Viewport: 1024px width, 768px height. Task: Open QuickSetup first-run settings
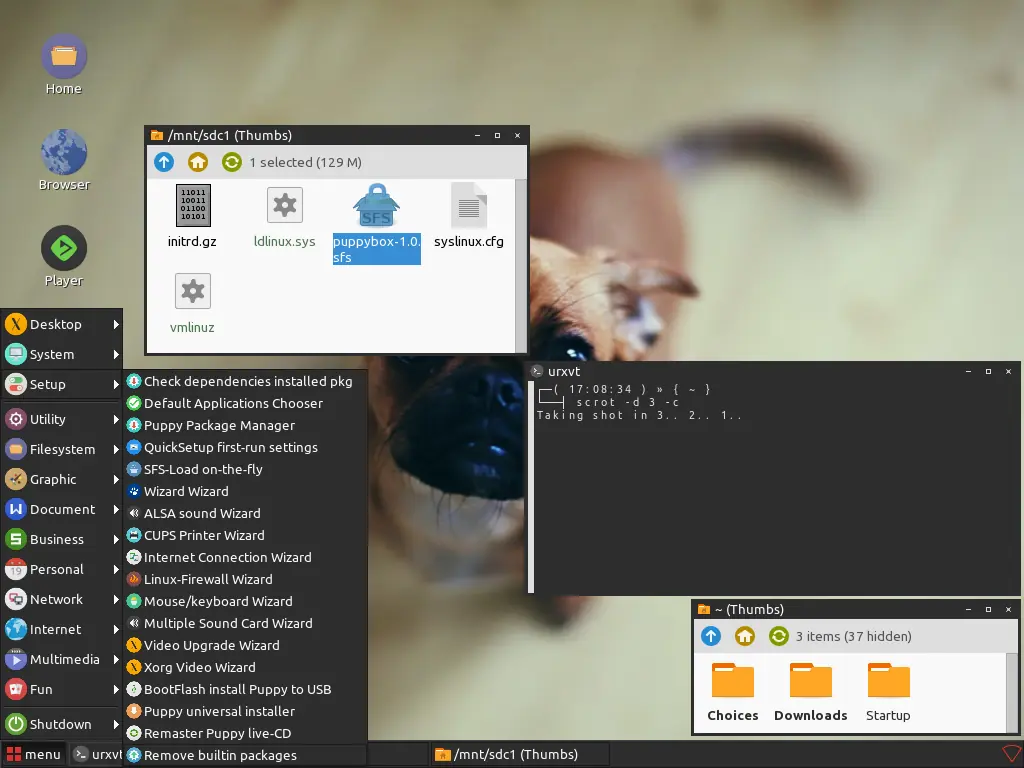click(x=246, y=447)
